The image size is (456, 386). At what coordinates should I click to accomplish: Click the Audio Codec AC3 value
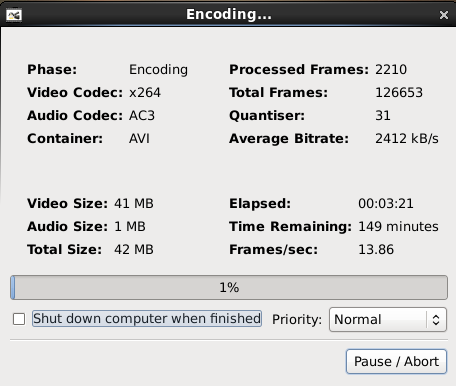click(x=142, y=116)
